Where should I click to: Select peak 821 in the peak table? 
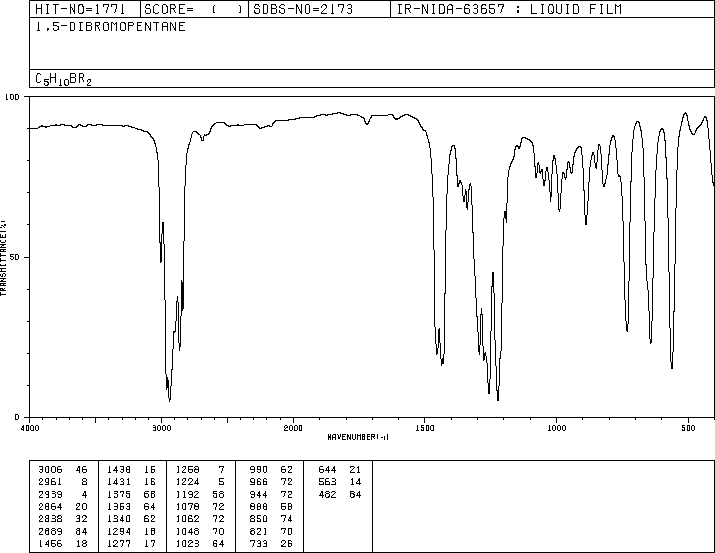click(x=259, y=531)
